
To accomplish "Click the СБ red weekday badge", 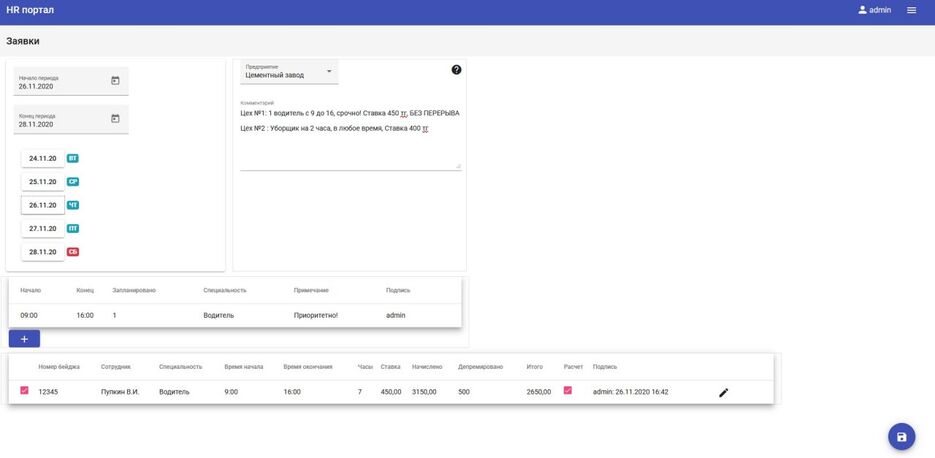I will pyautogui.click(x=73, y=252).
